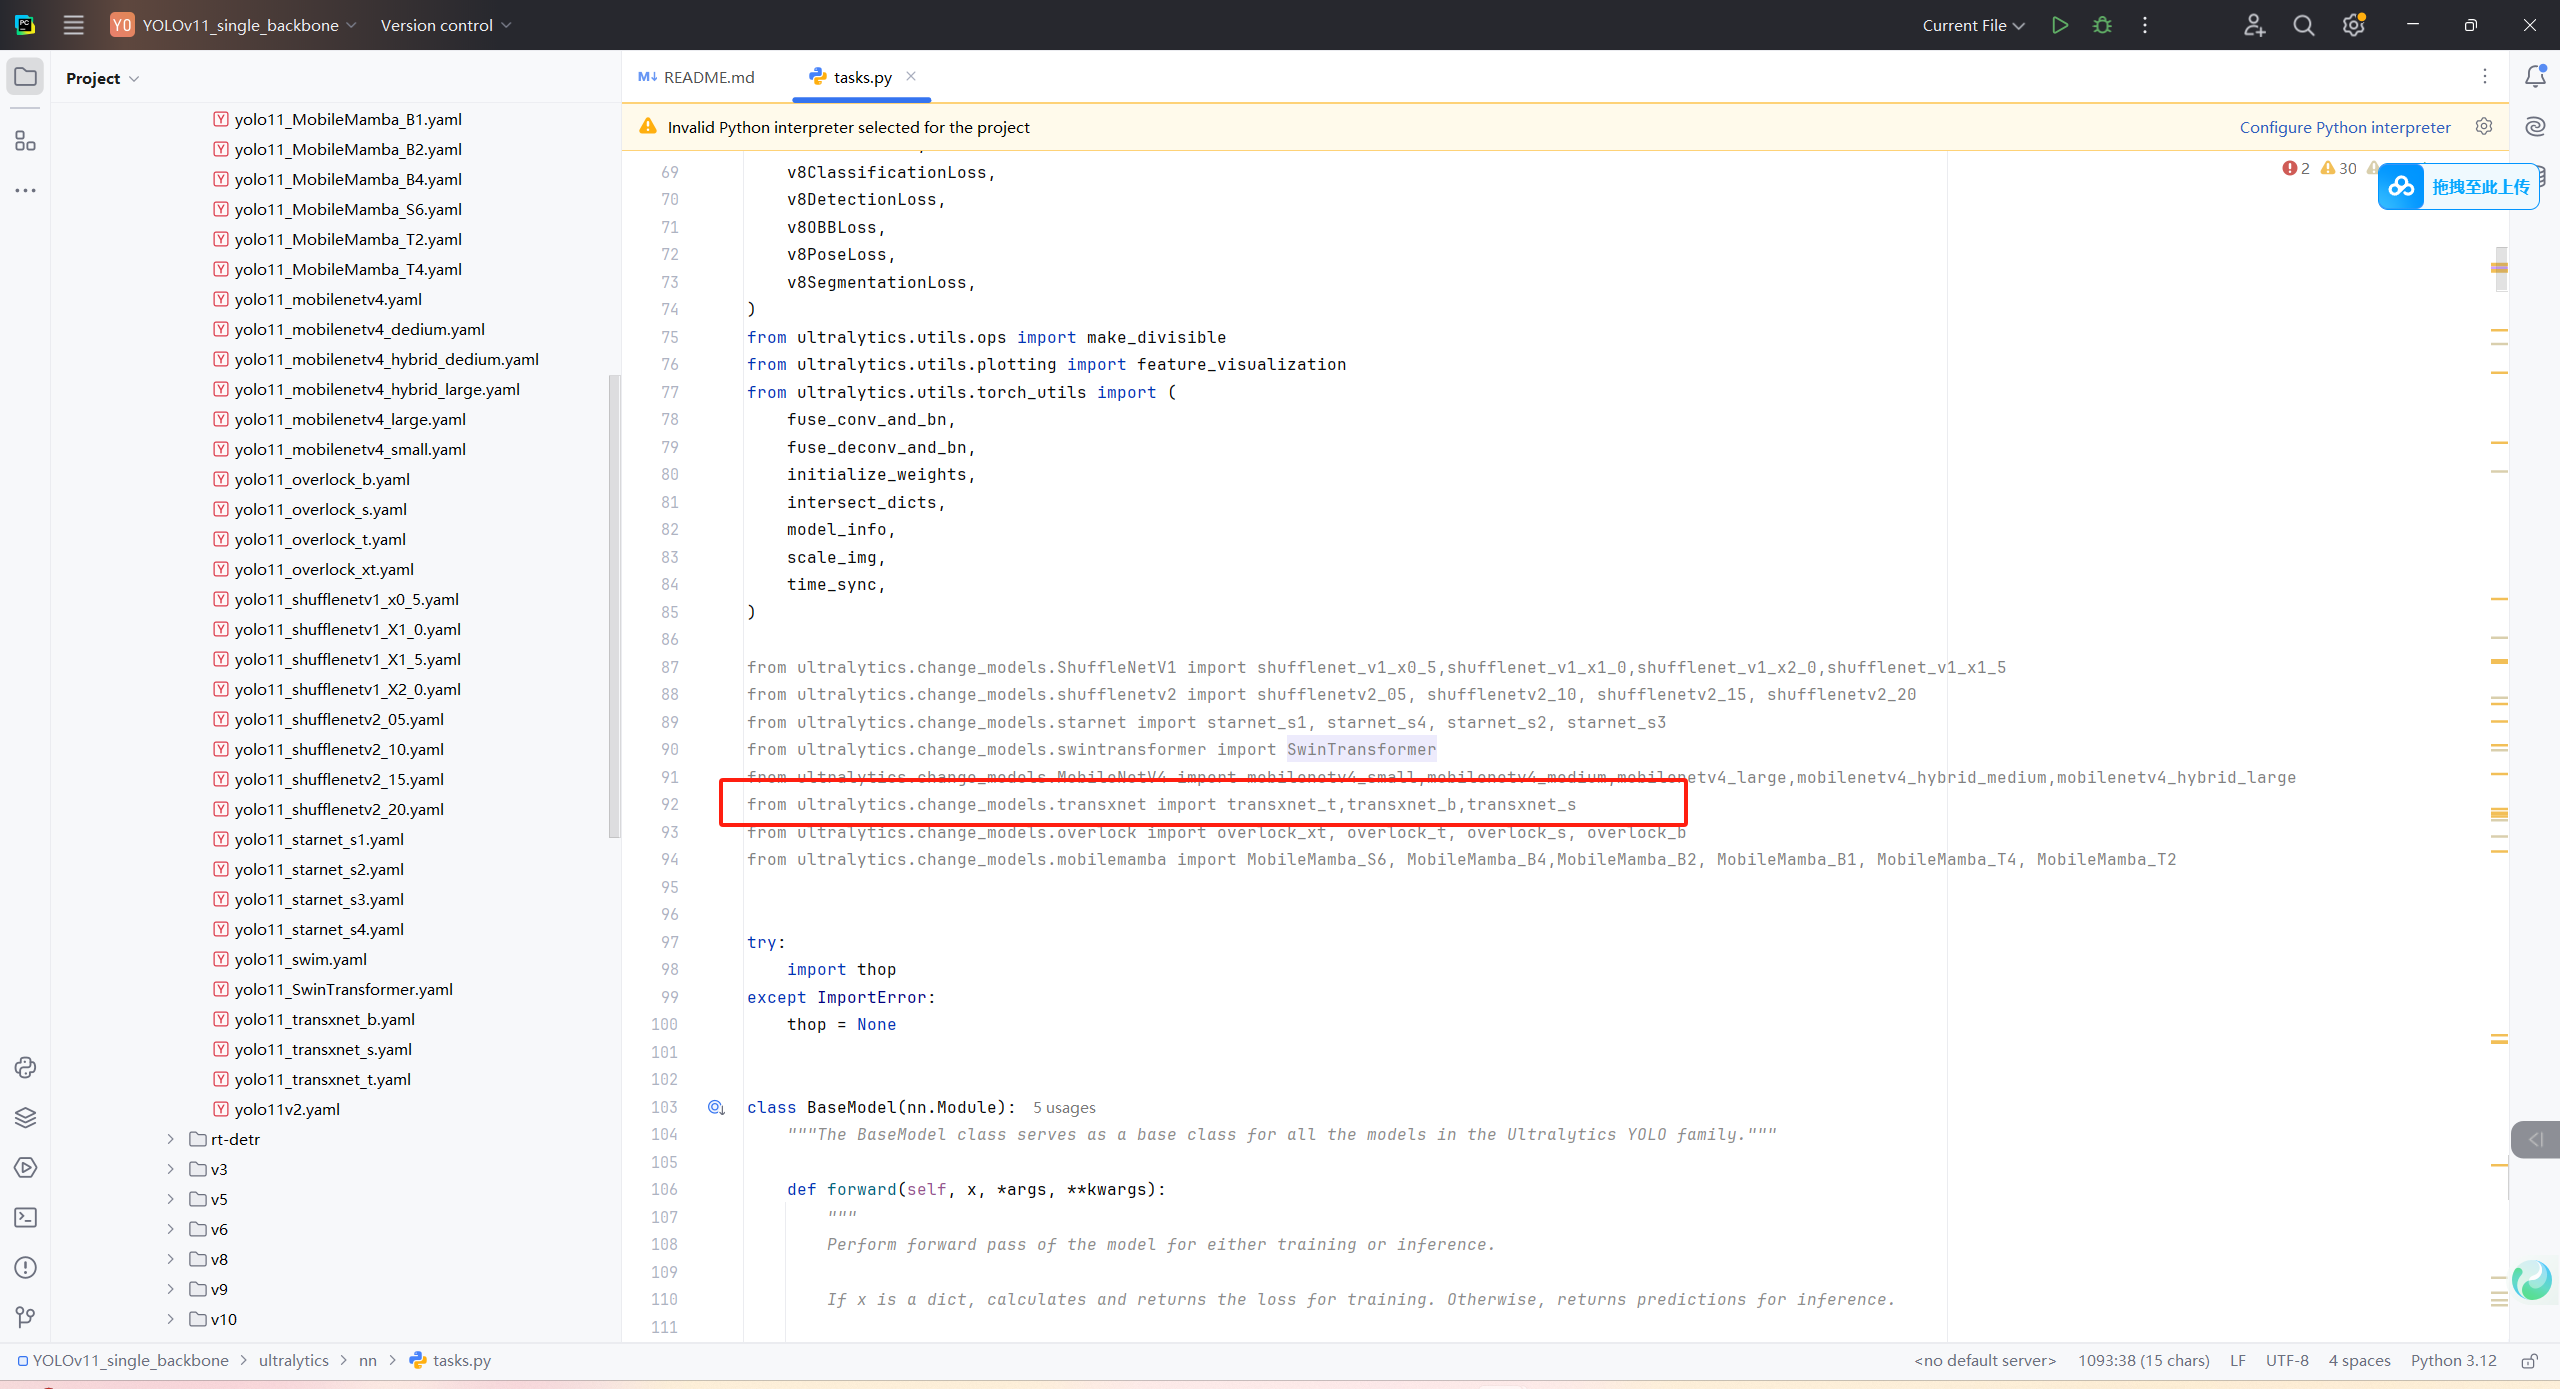2560x1389 pixels.
Task: Click the Debug bug icon
Action: point(2102,25)
